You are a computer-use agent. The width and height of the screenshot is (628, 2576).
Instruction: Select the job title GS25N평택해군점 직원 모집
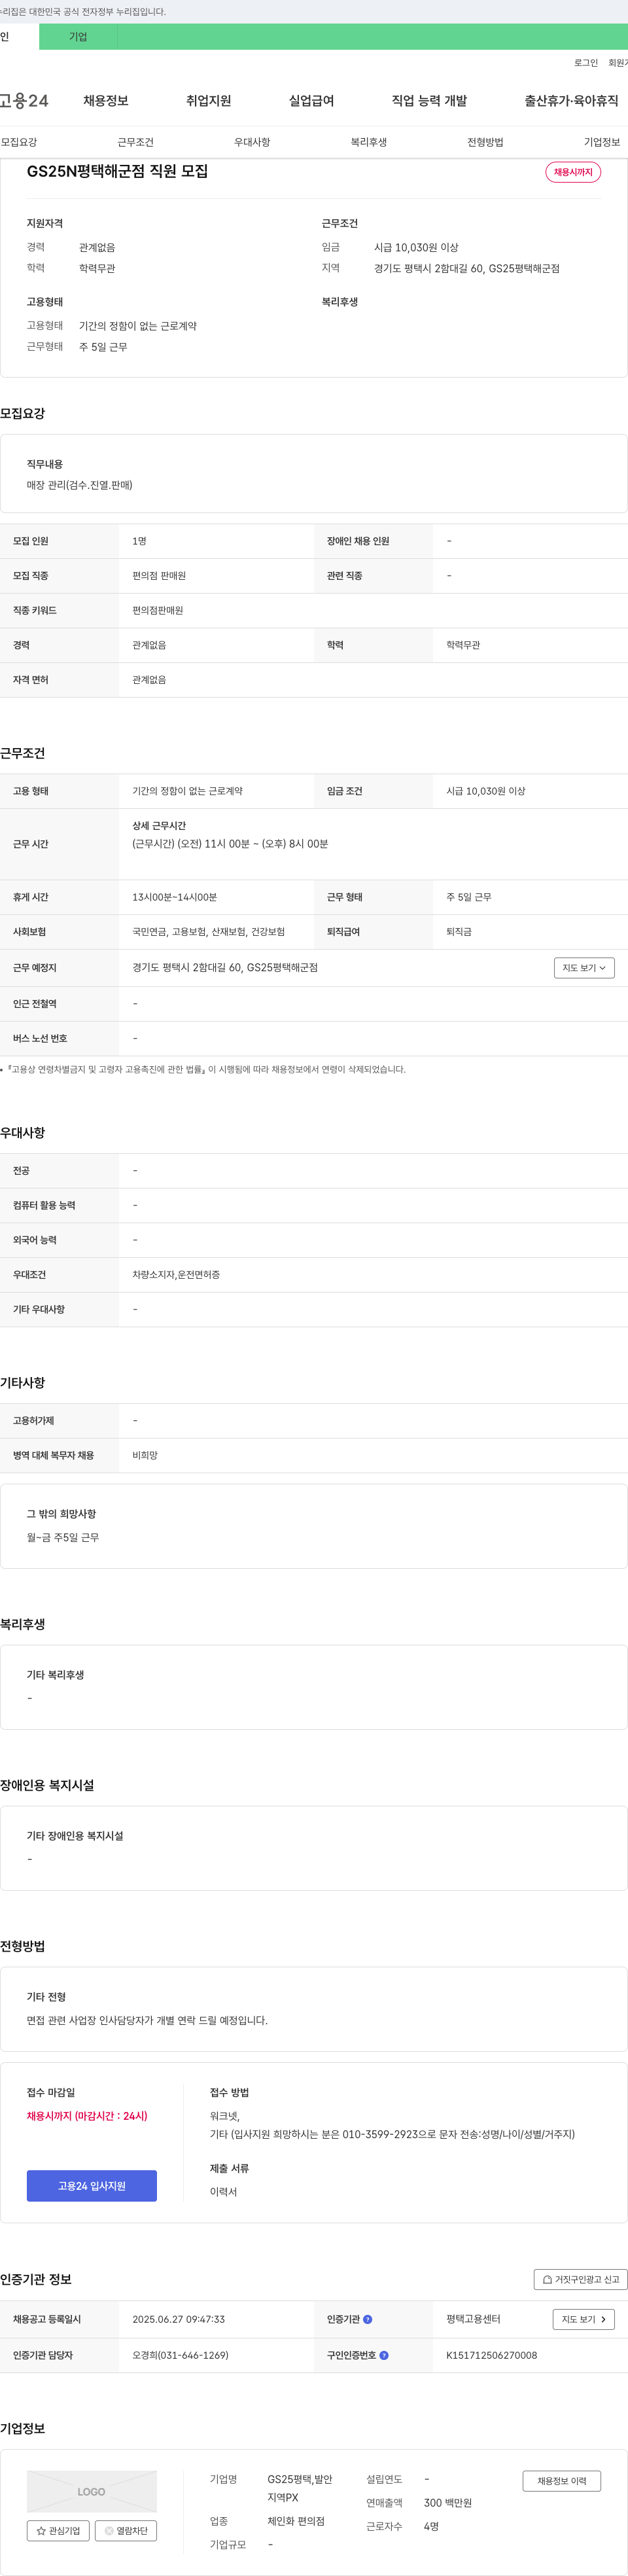[117, 172]
